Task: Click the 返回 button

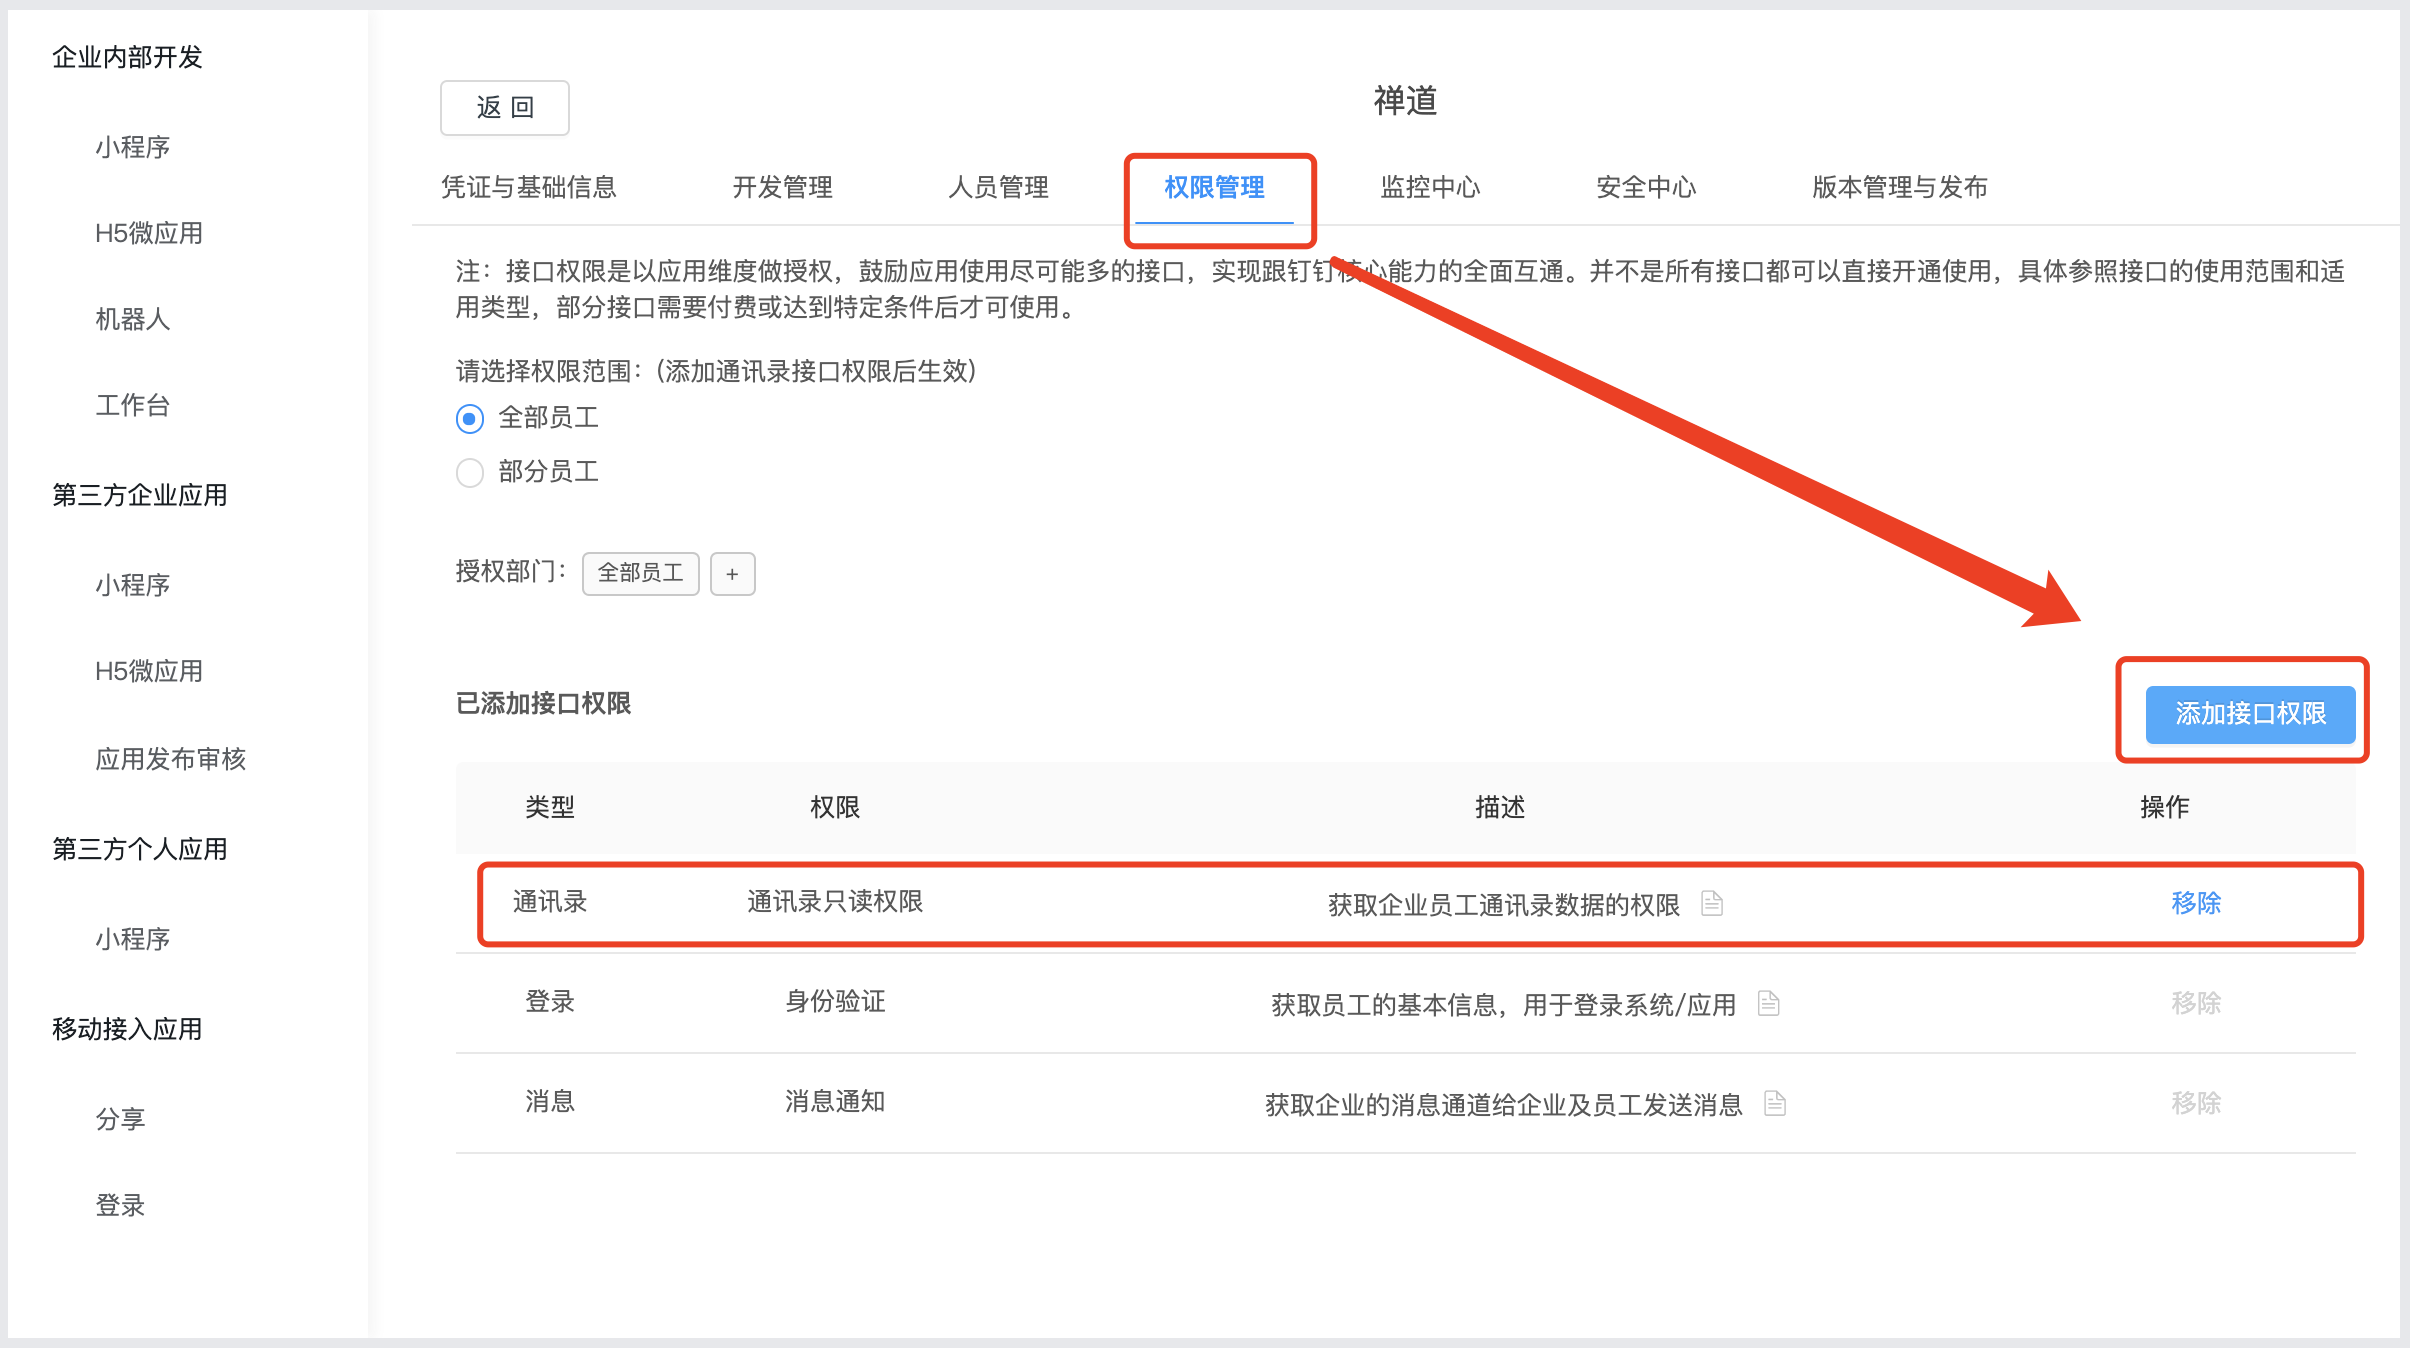Action: tap(505, 108)
